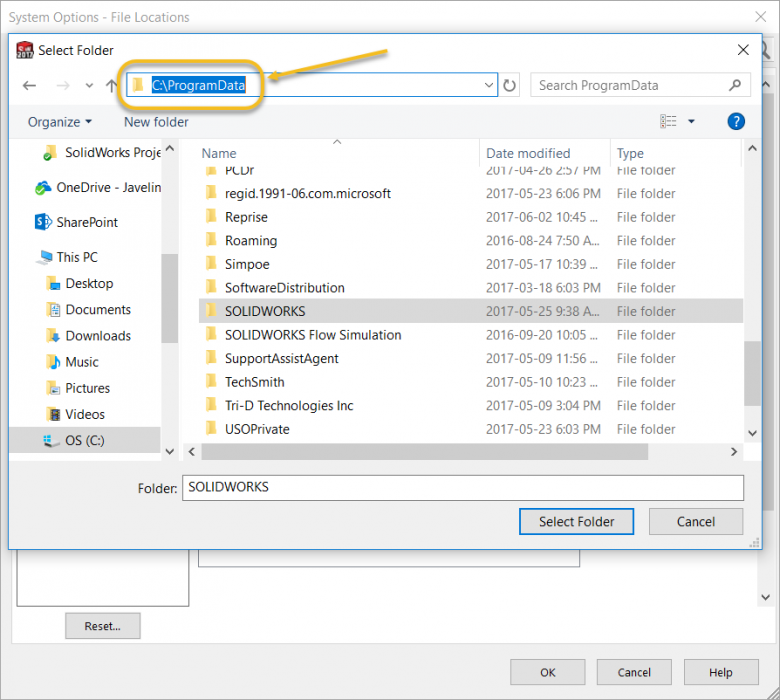The image size is (780, 700).
Task: Confirm with the Select Folder button
Action: (x=576, y=521)
